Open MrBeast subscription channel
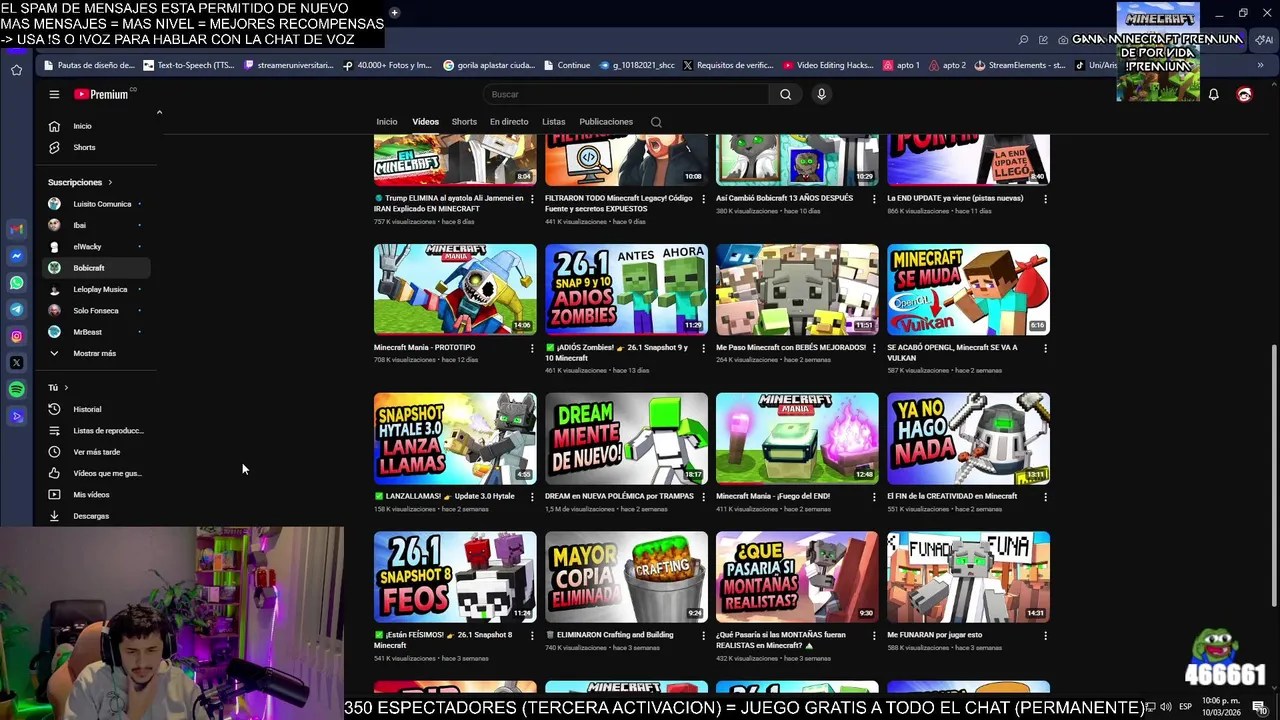This screenshot has height=720, width=1280. [x=97, y=332]
